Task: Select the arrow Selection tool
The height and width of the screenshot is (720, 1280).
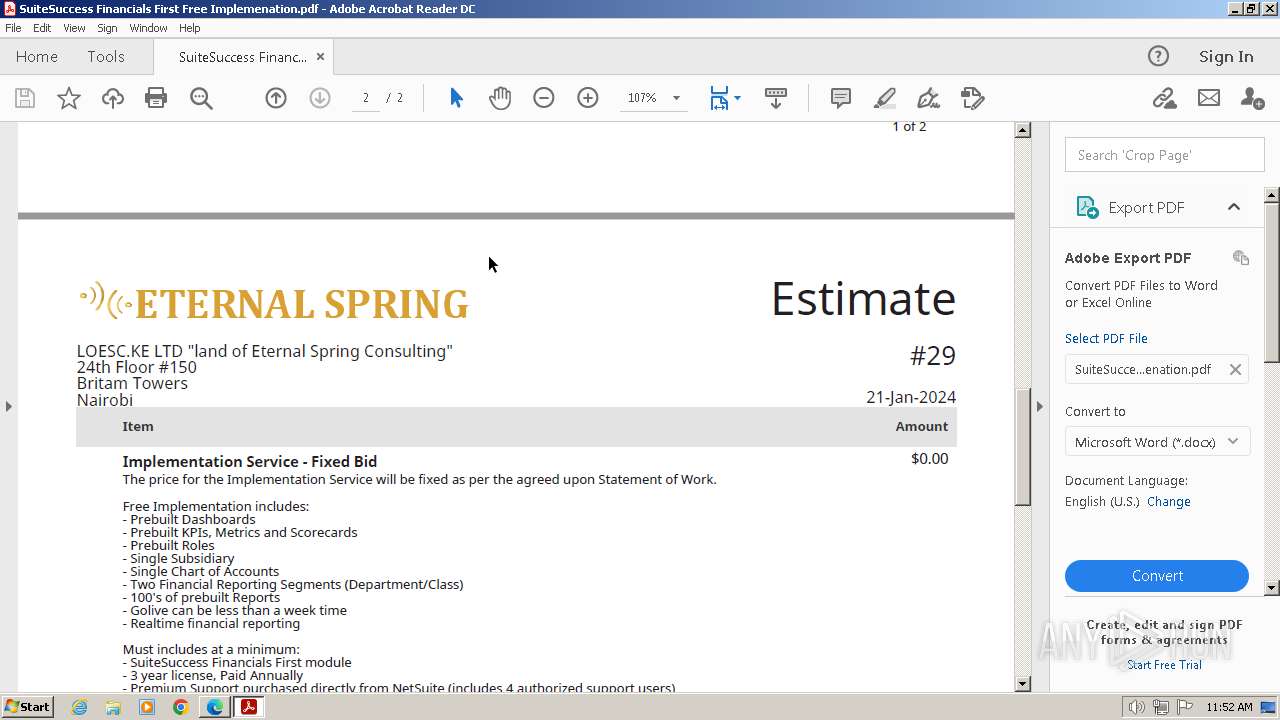Action: [456, 98]
